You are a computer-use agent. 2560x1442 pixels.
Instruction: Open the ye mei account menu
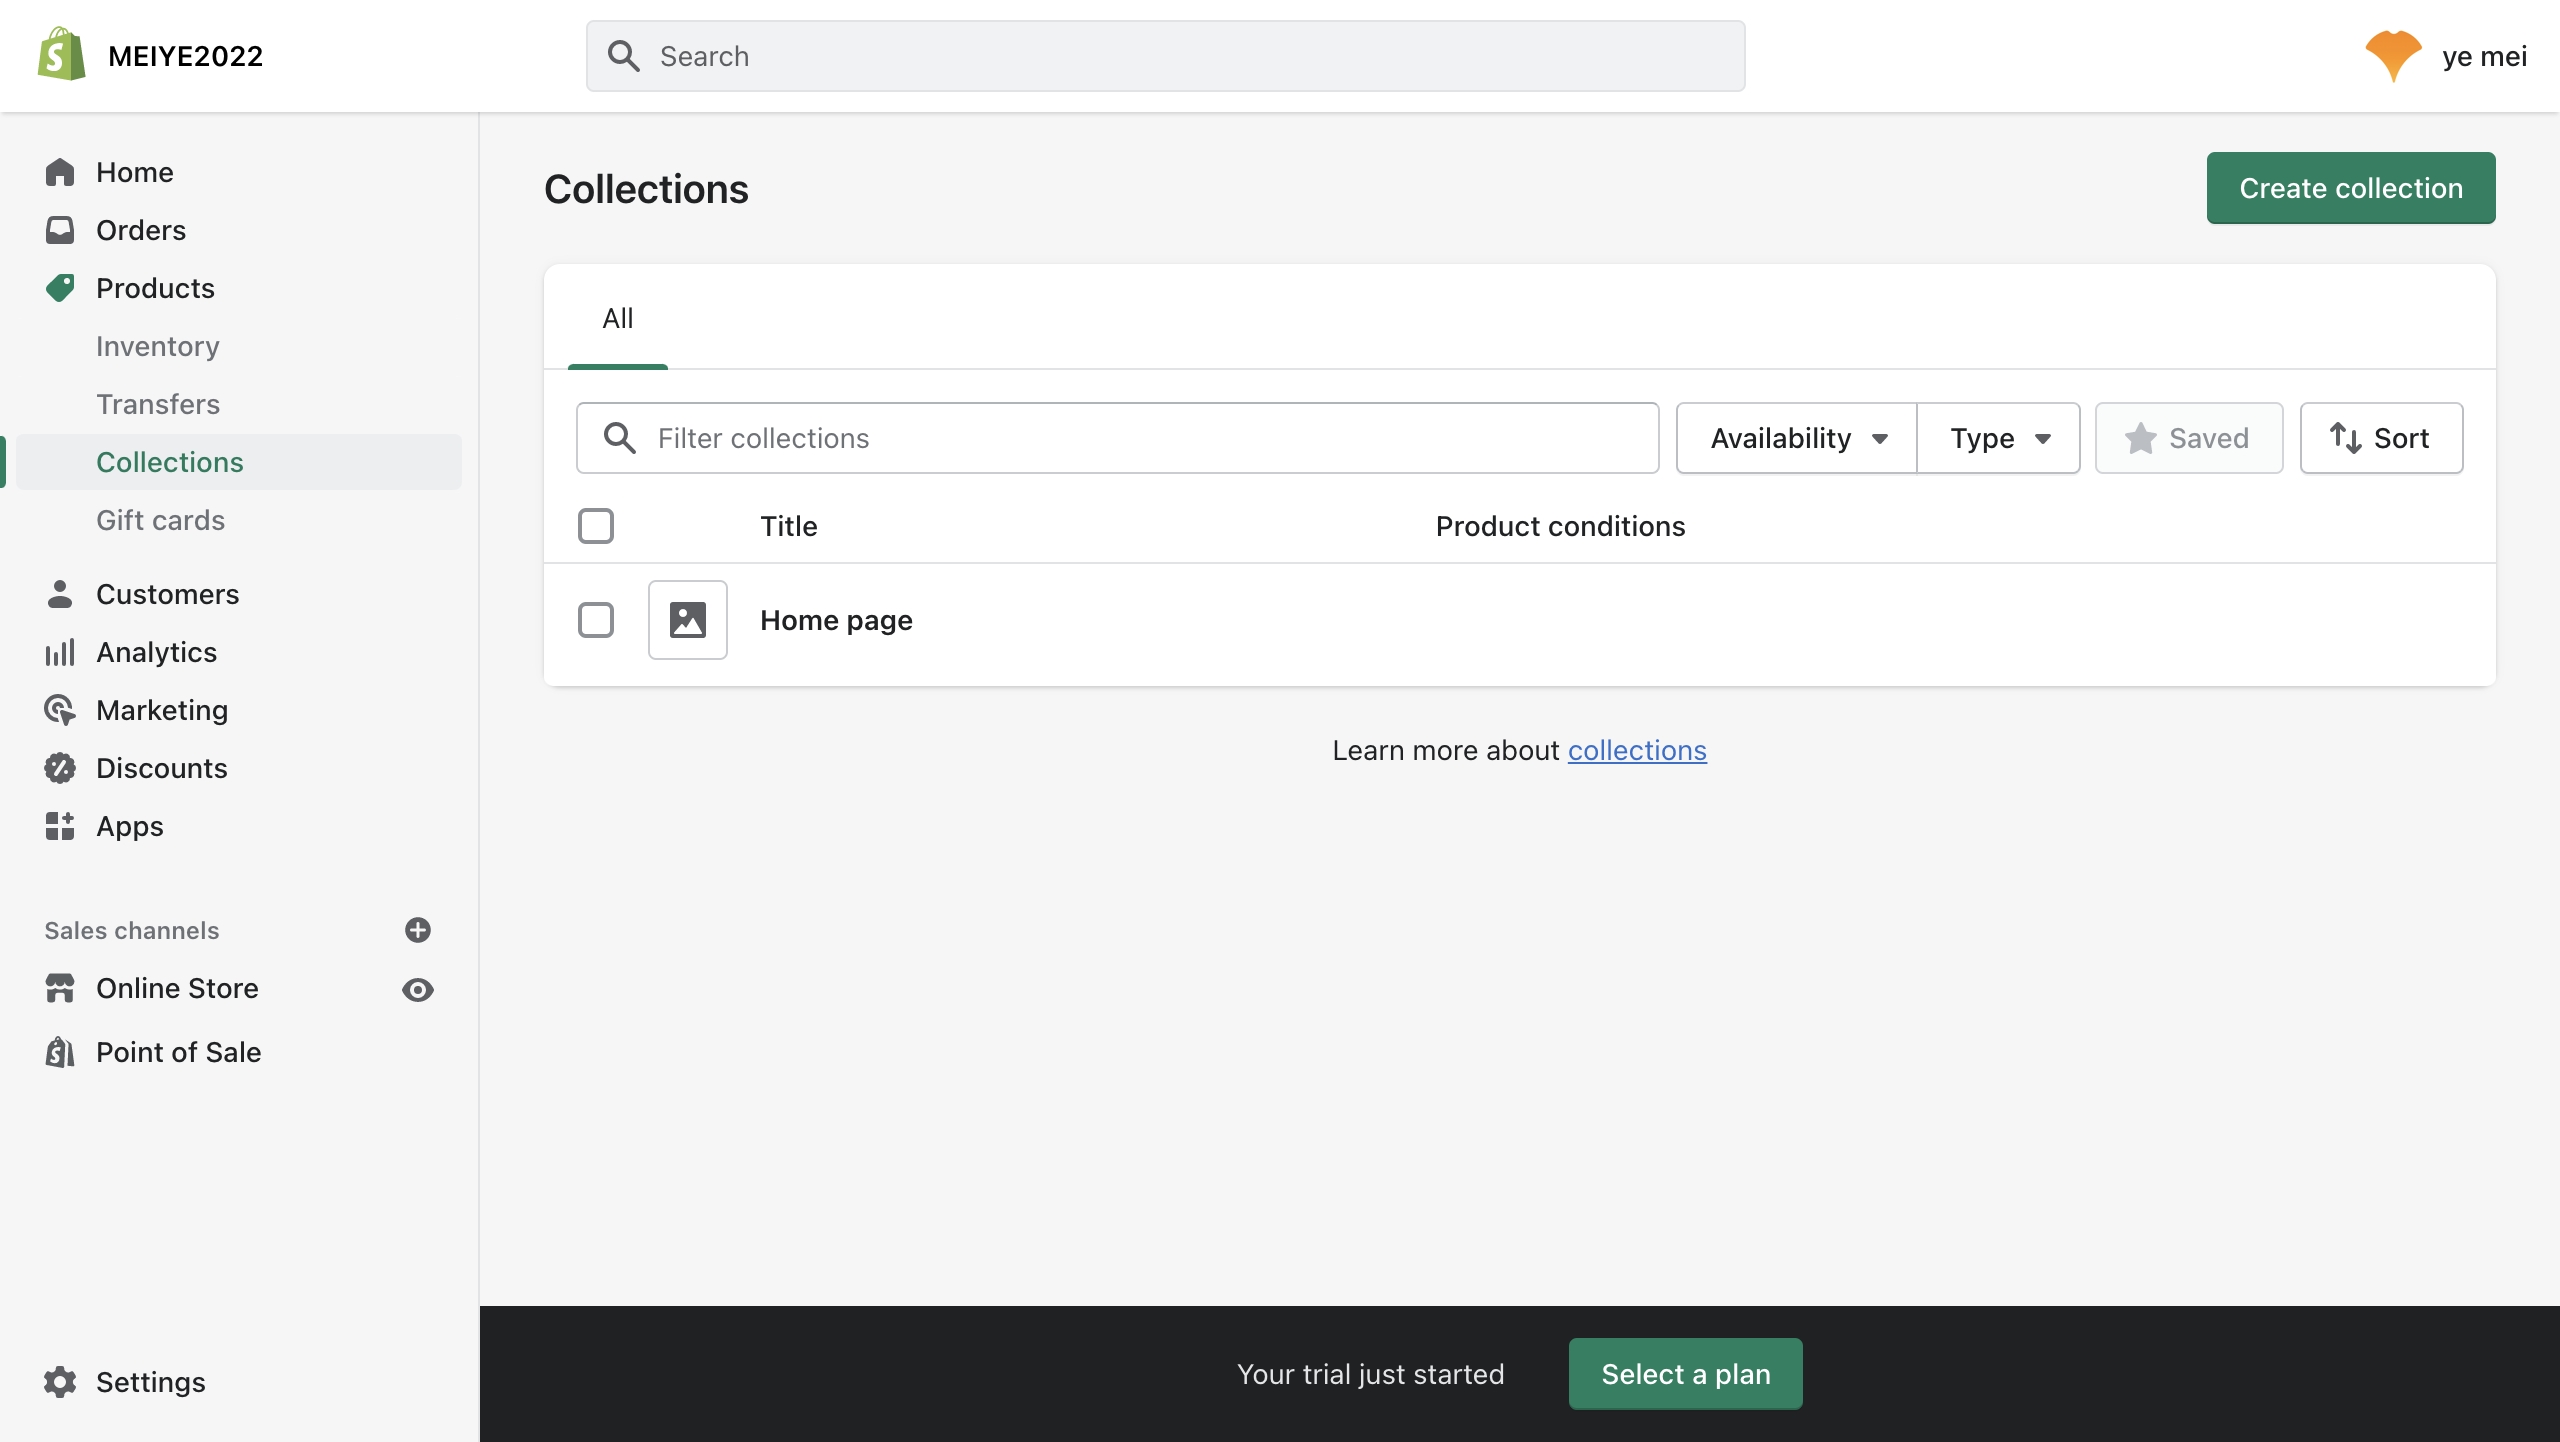click(x=2446, y=56)
